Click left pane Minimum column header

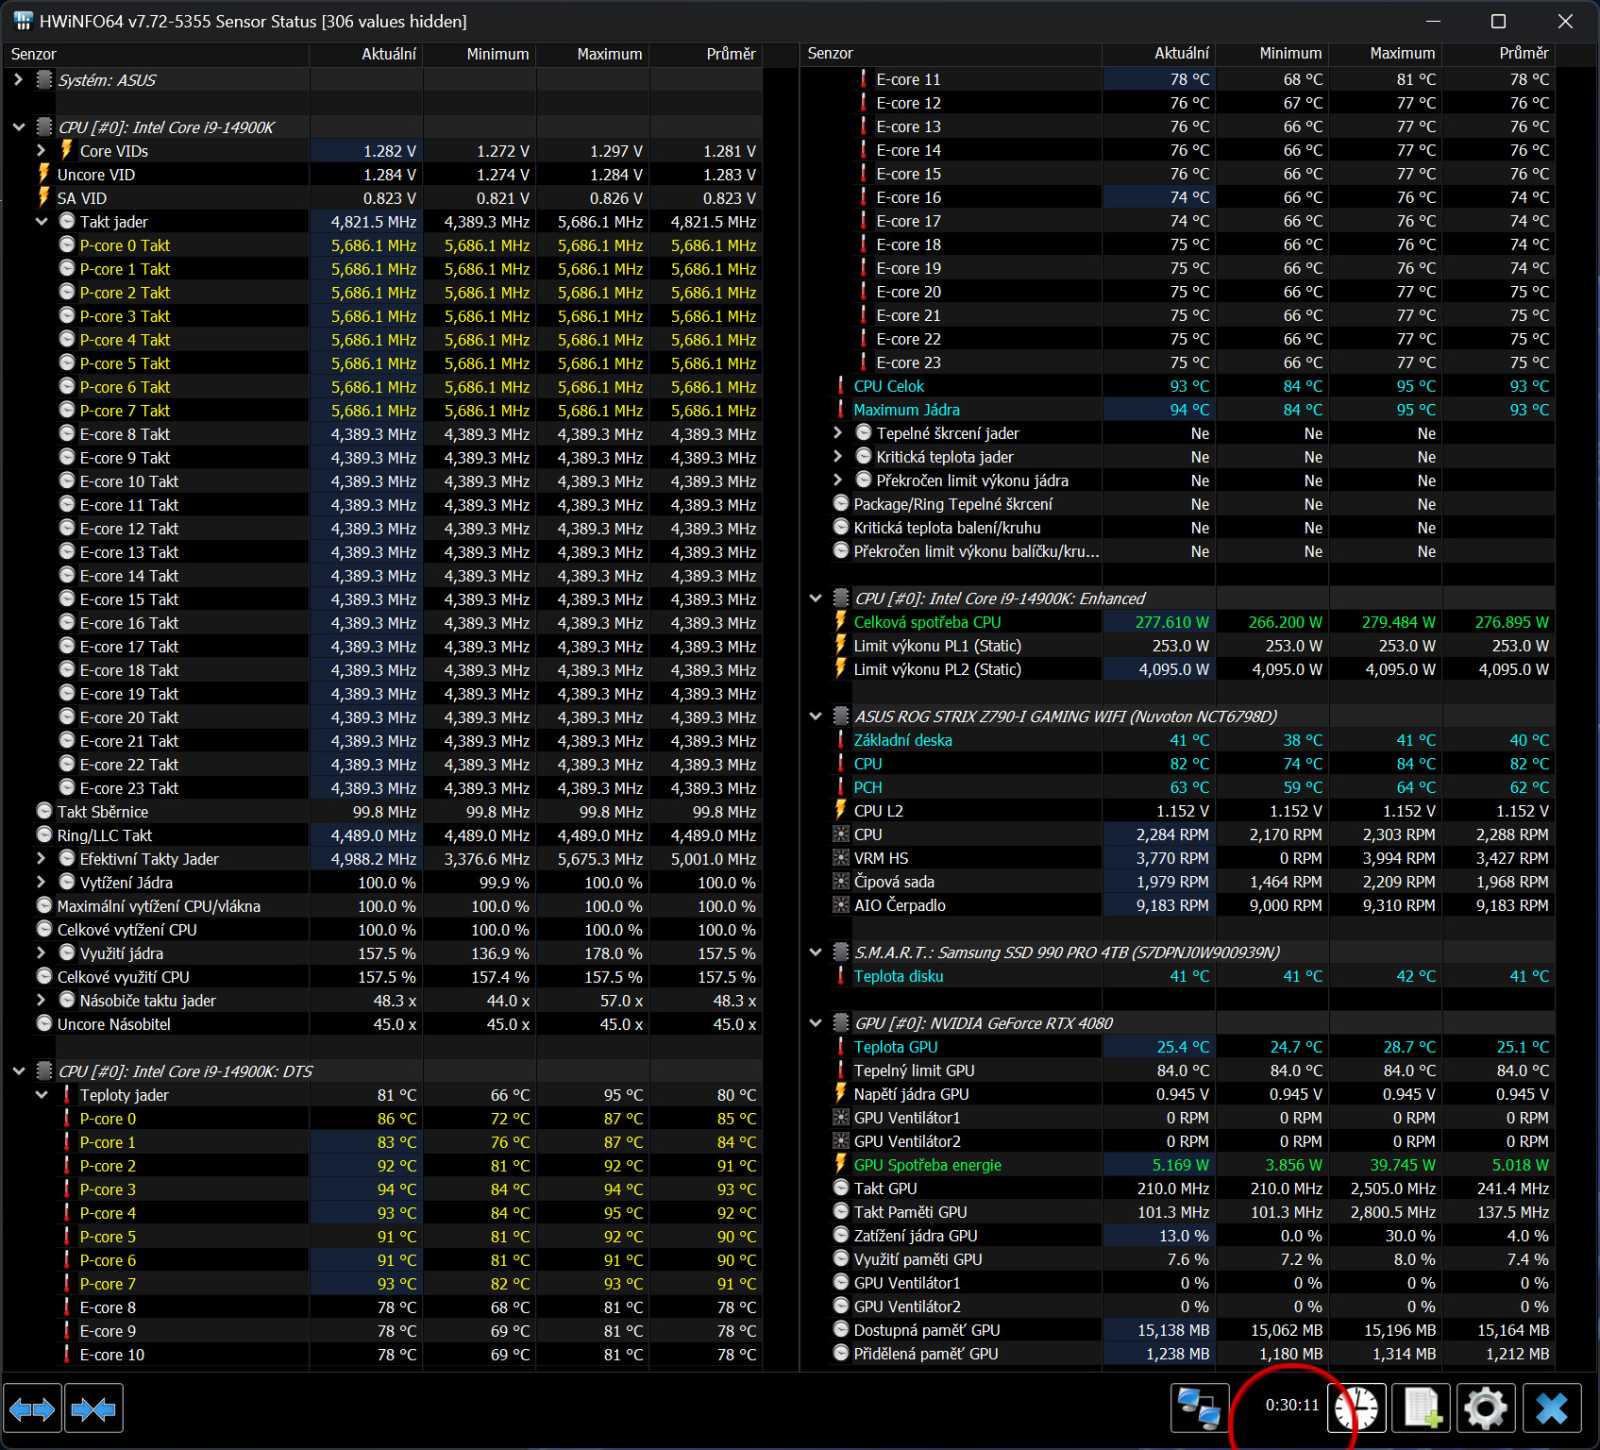(479, 54)
